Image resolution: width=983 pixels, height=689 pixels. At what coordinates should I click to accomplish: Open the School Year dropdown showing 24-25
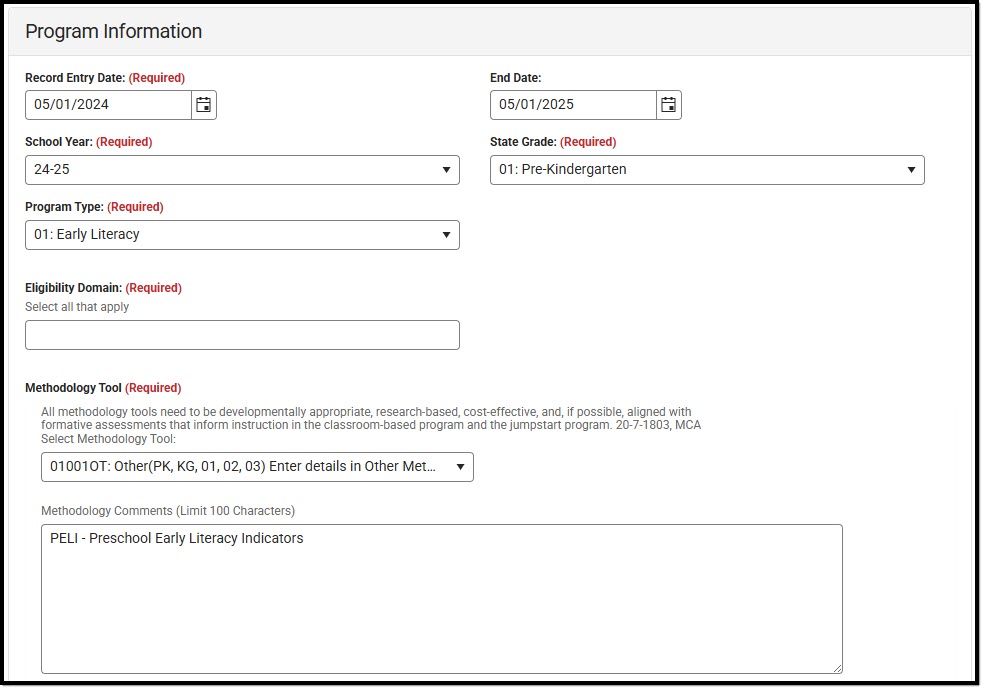tap(243, 170)
